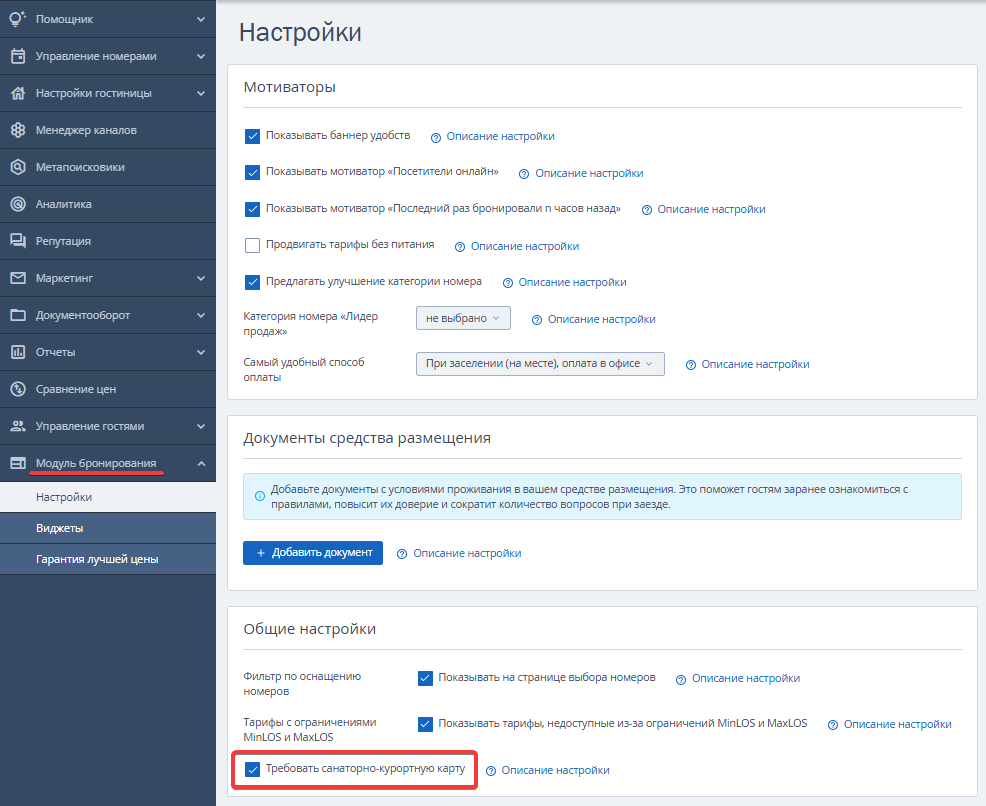Viewport: 986px width, 806px height.
Task: Expand Управление гостями chevron
Action: [201, 426]
